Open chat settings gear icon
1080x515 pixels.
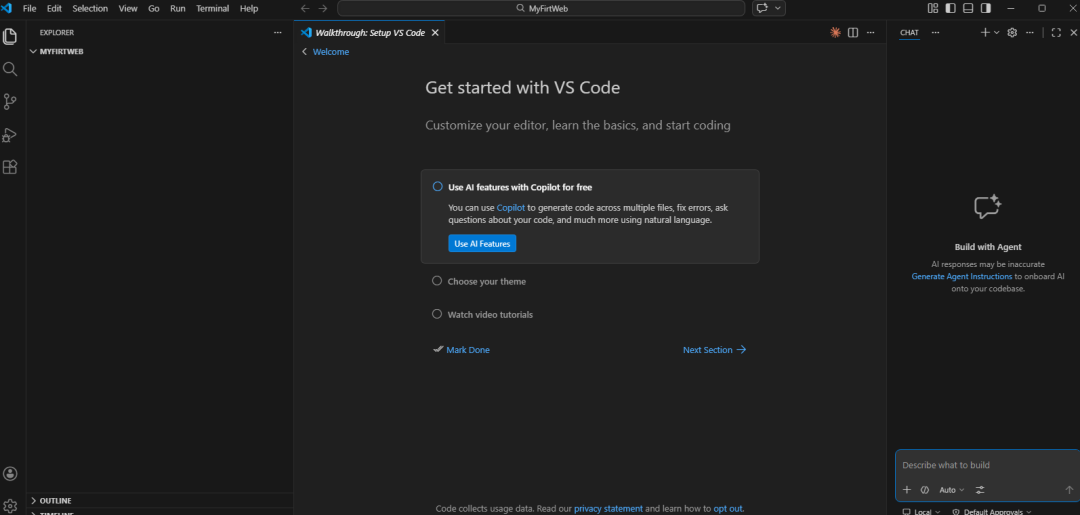[1012, 33]
